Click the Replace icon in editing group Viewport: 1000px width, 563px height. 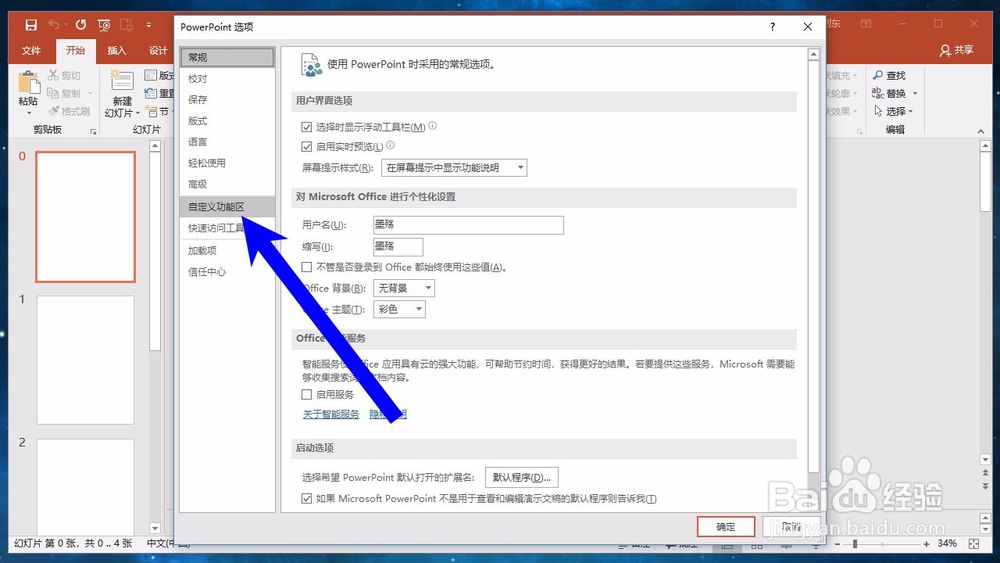tap(878, 93)
